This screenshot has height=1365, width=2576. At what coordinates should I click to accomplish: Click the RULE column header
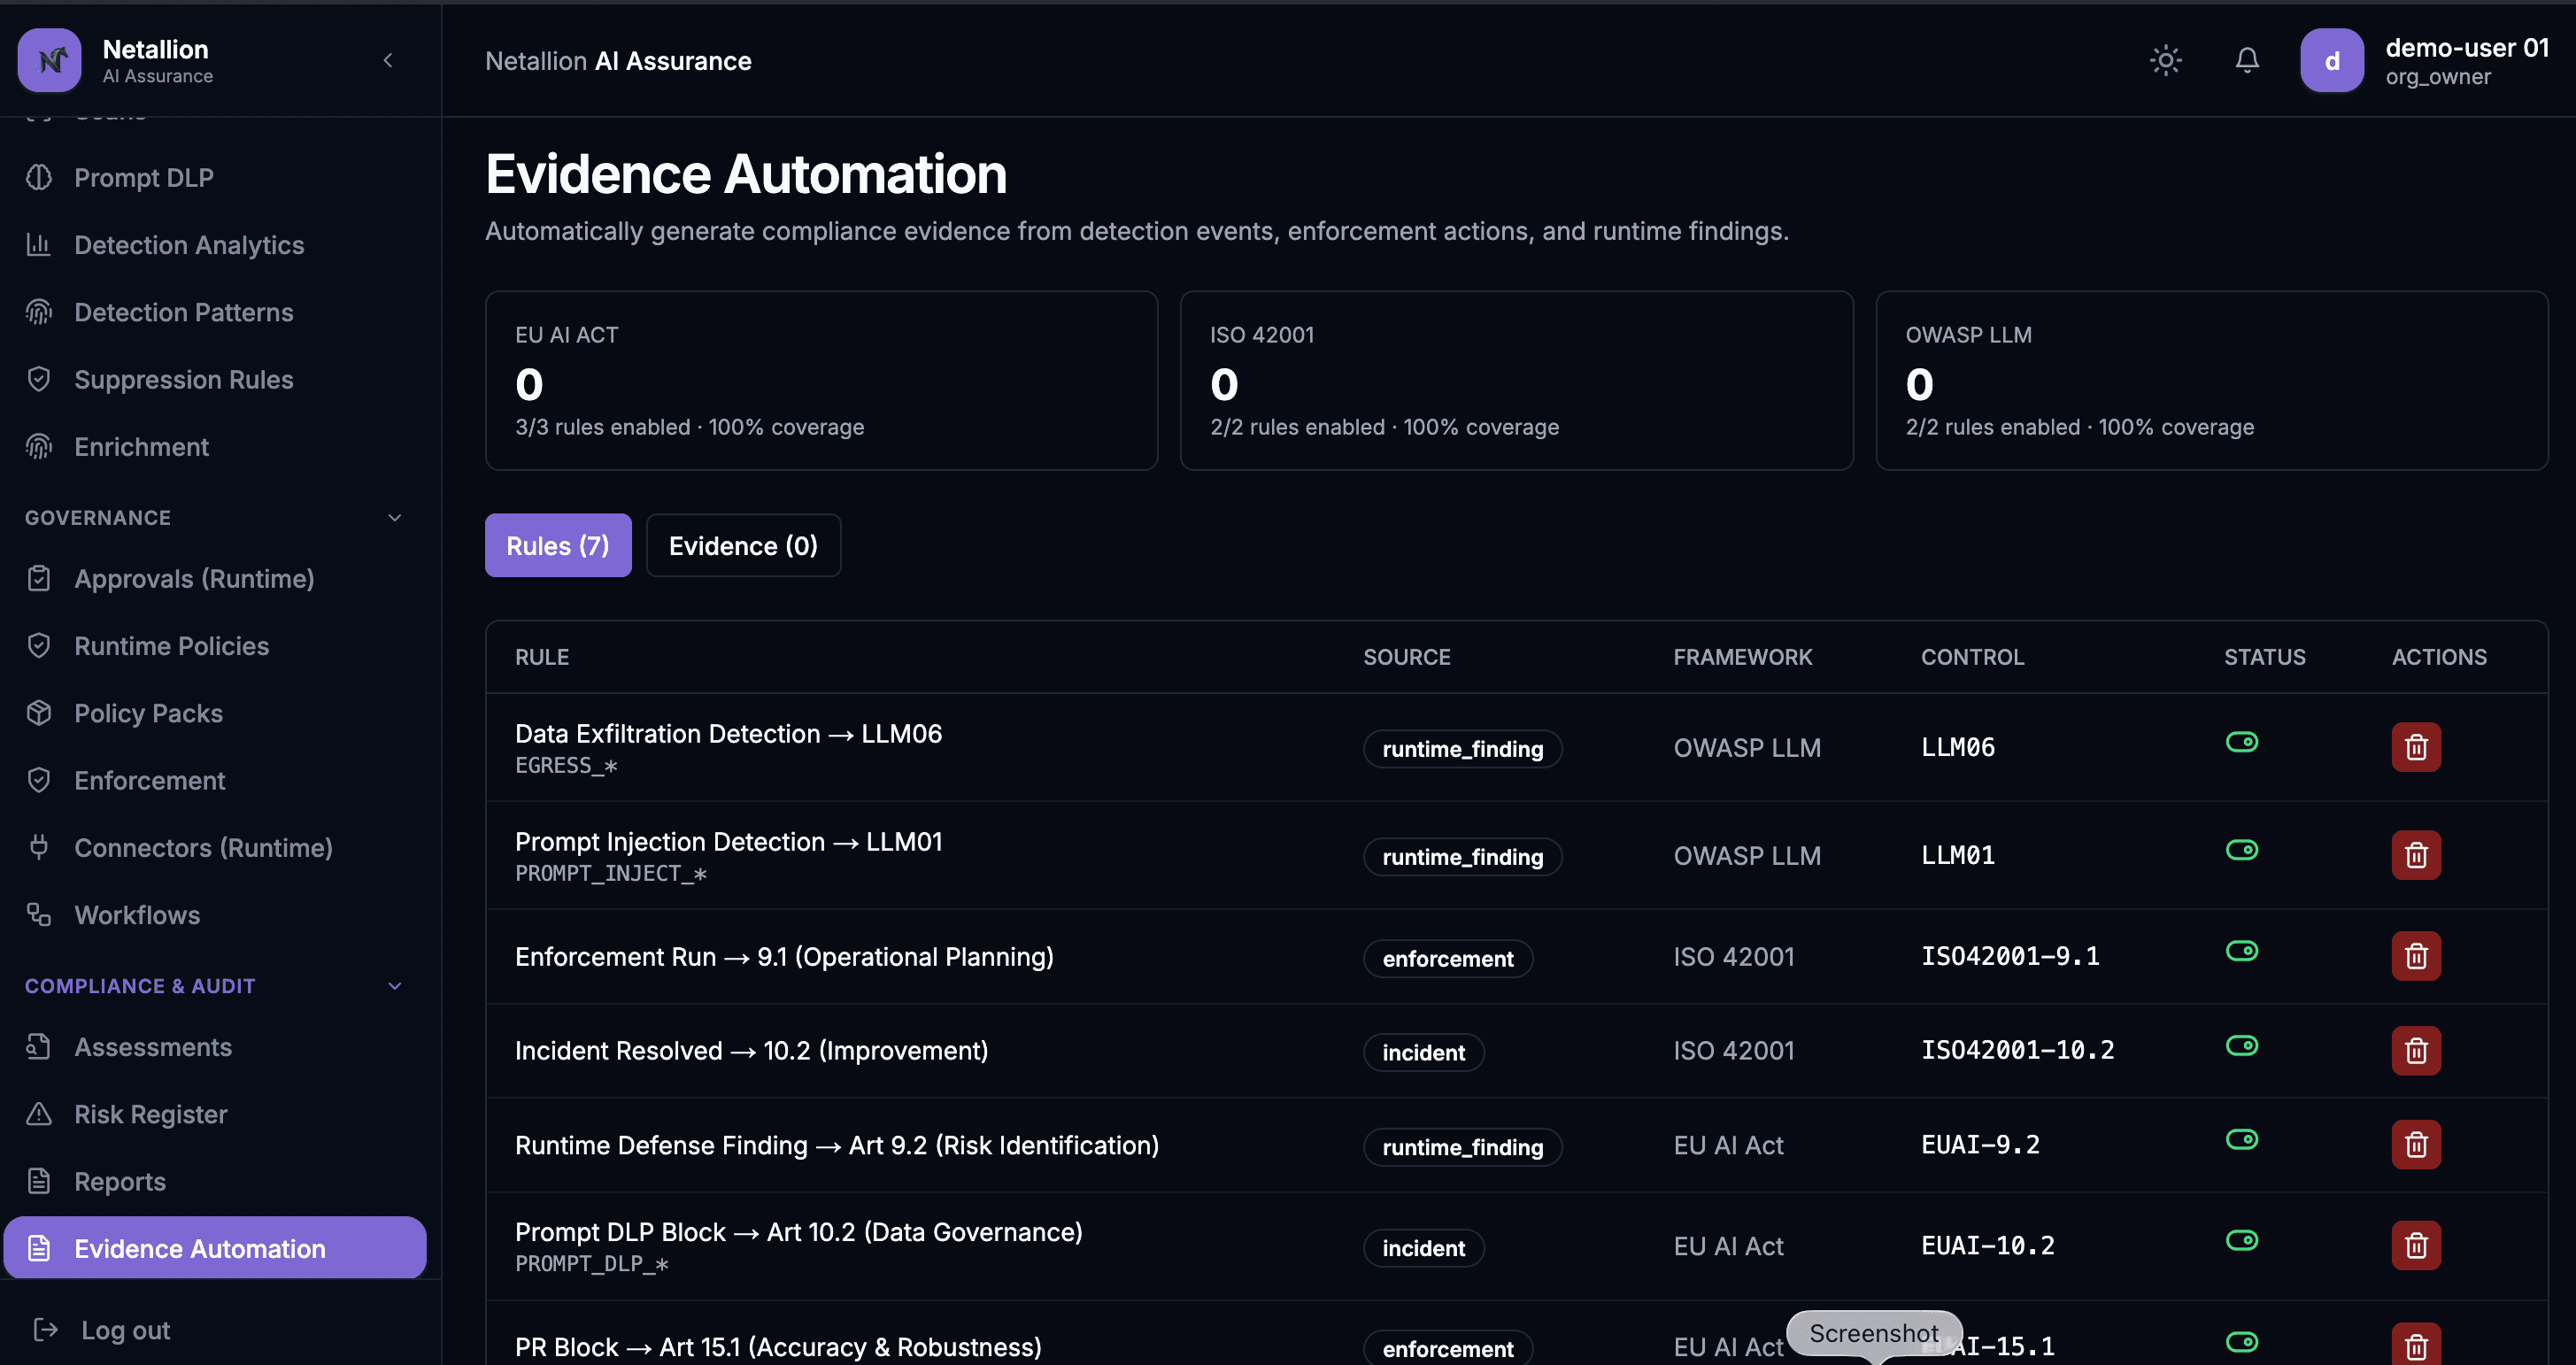pos(542,656)
